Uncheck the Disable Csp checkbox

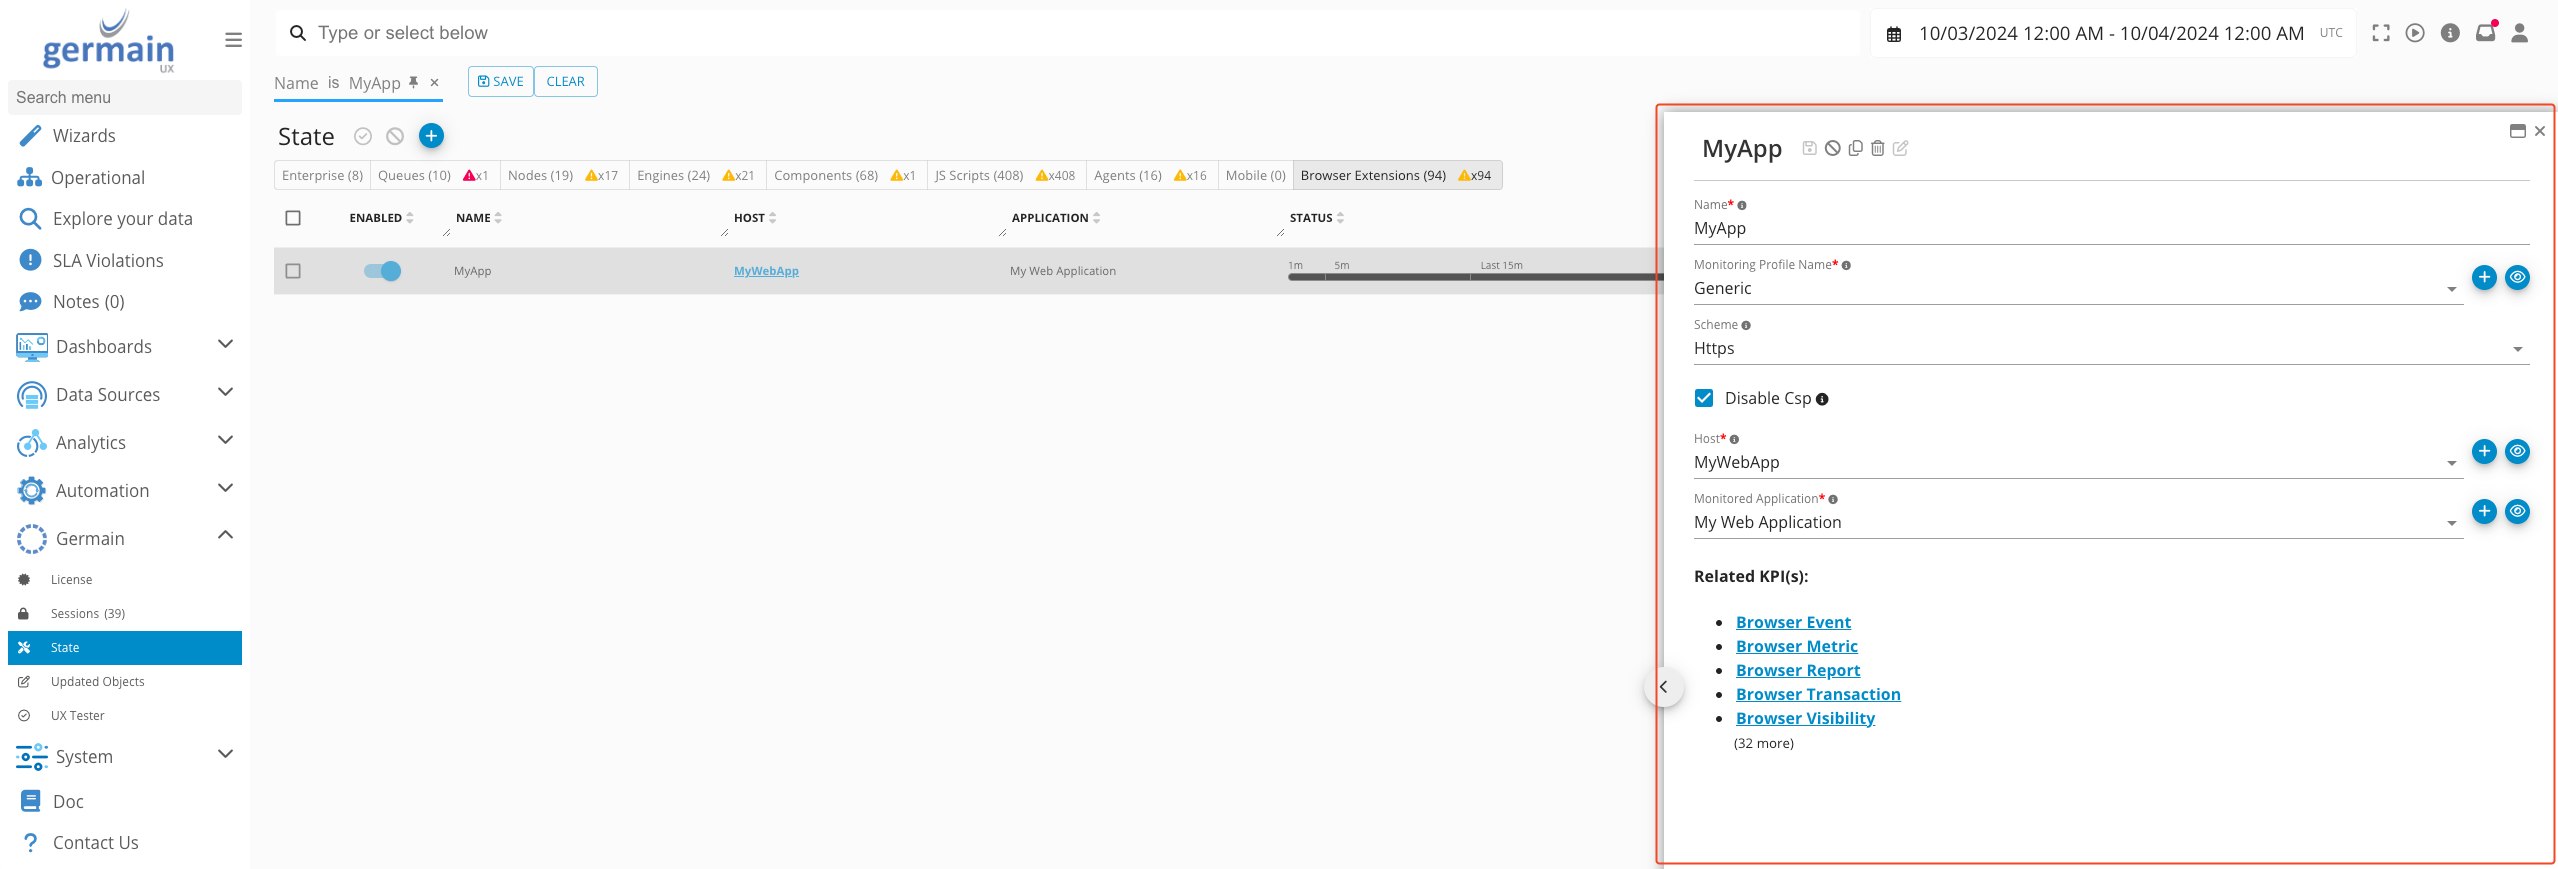1704,399
